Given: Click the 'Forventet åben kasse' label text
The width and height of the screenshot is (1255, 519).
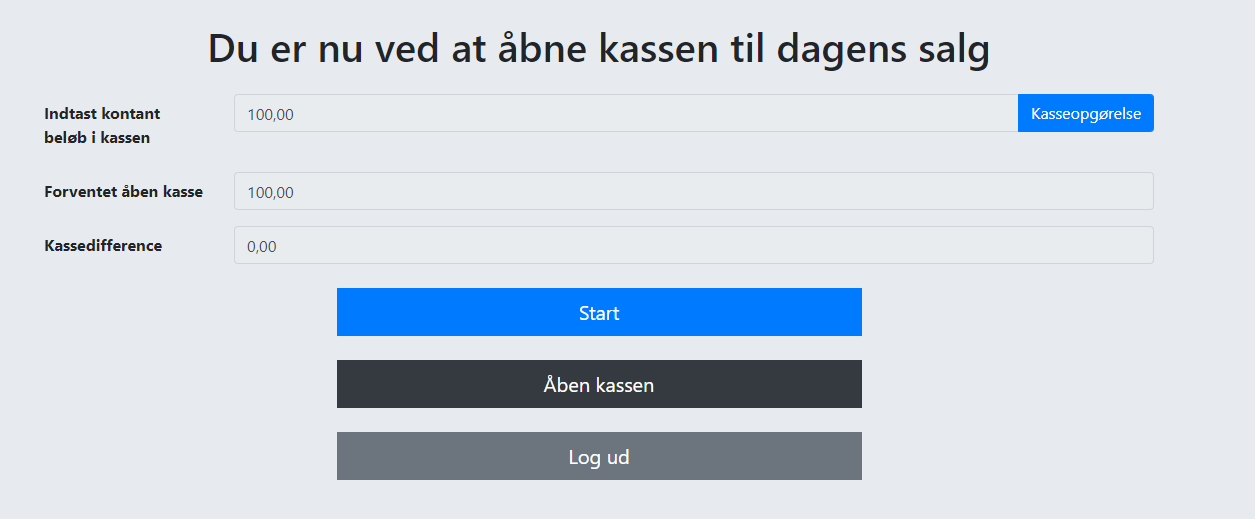Looking at the screenshot, I should [123, 191].
